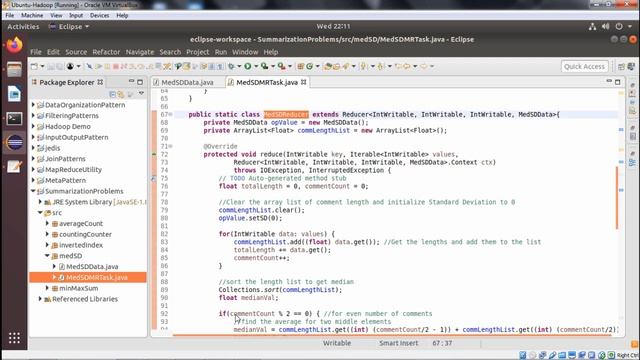Viewport: 640px width, 360px height.
Task: Click the Coverage run icon
Action: click(264, 66)
